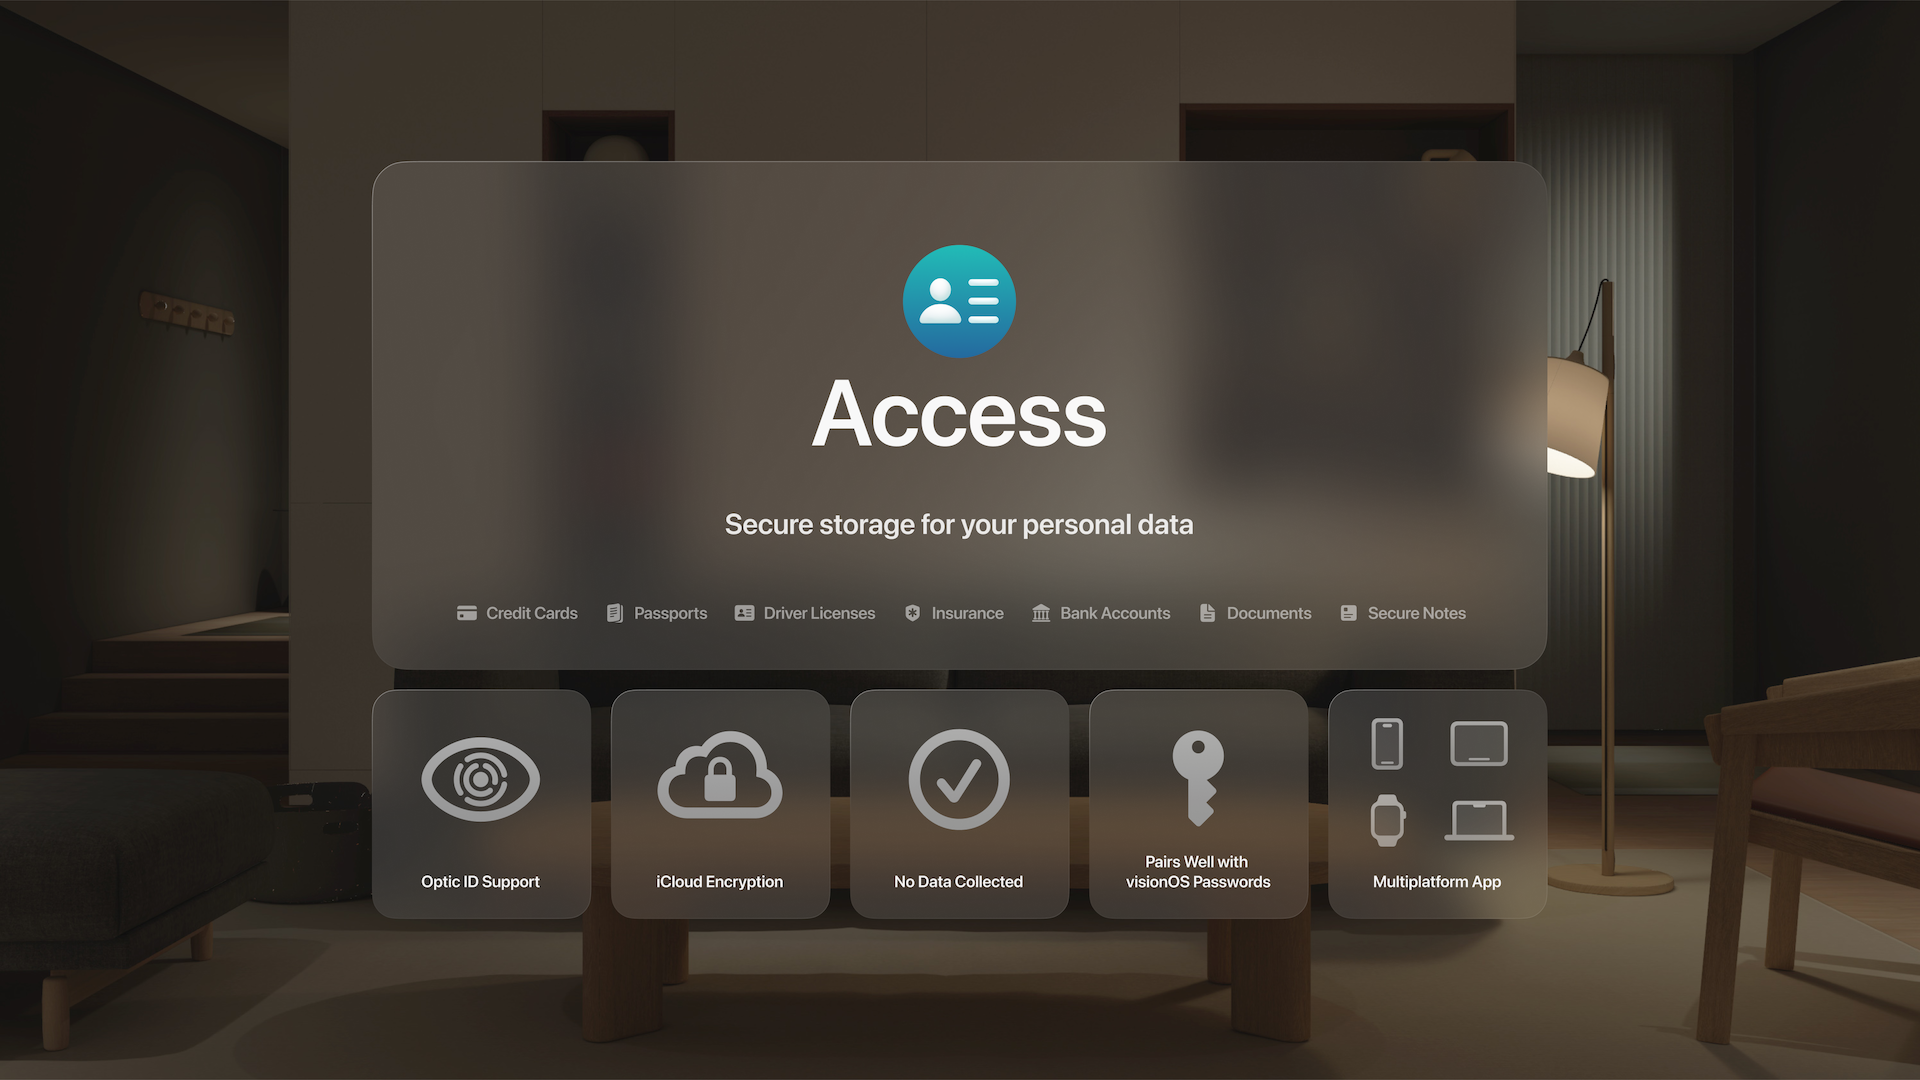Click the Optic ID Support icon
Image resolution: width=1920 pixels, height=1080 pixels.
coord(480,777)
